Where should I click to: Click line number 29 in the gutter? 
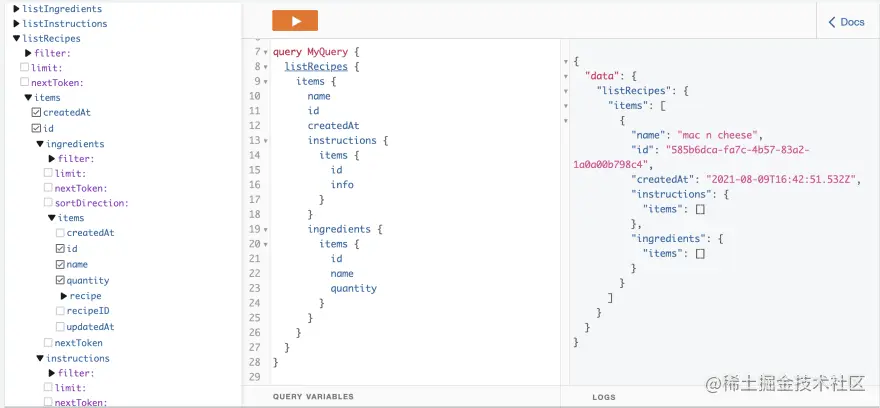pos(255,377)
